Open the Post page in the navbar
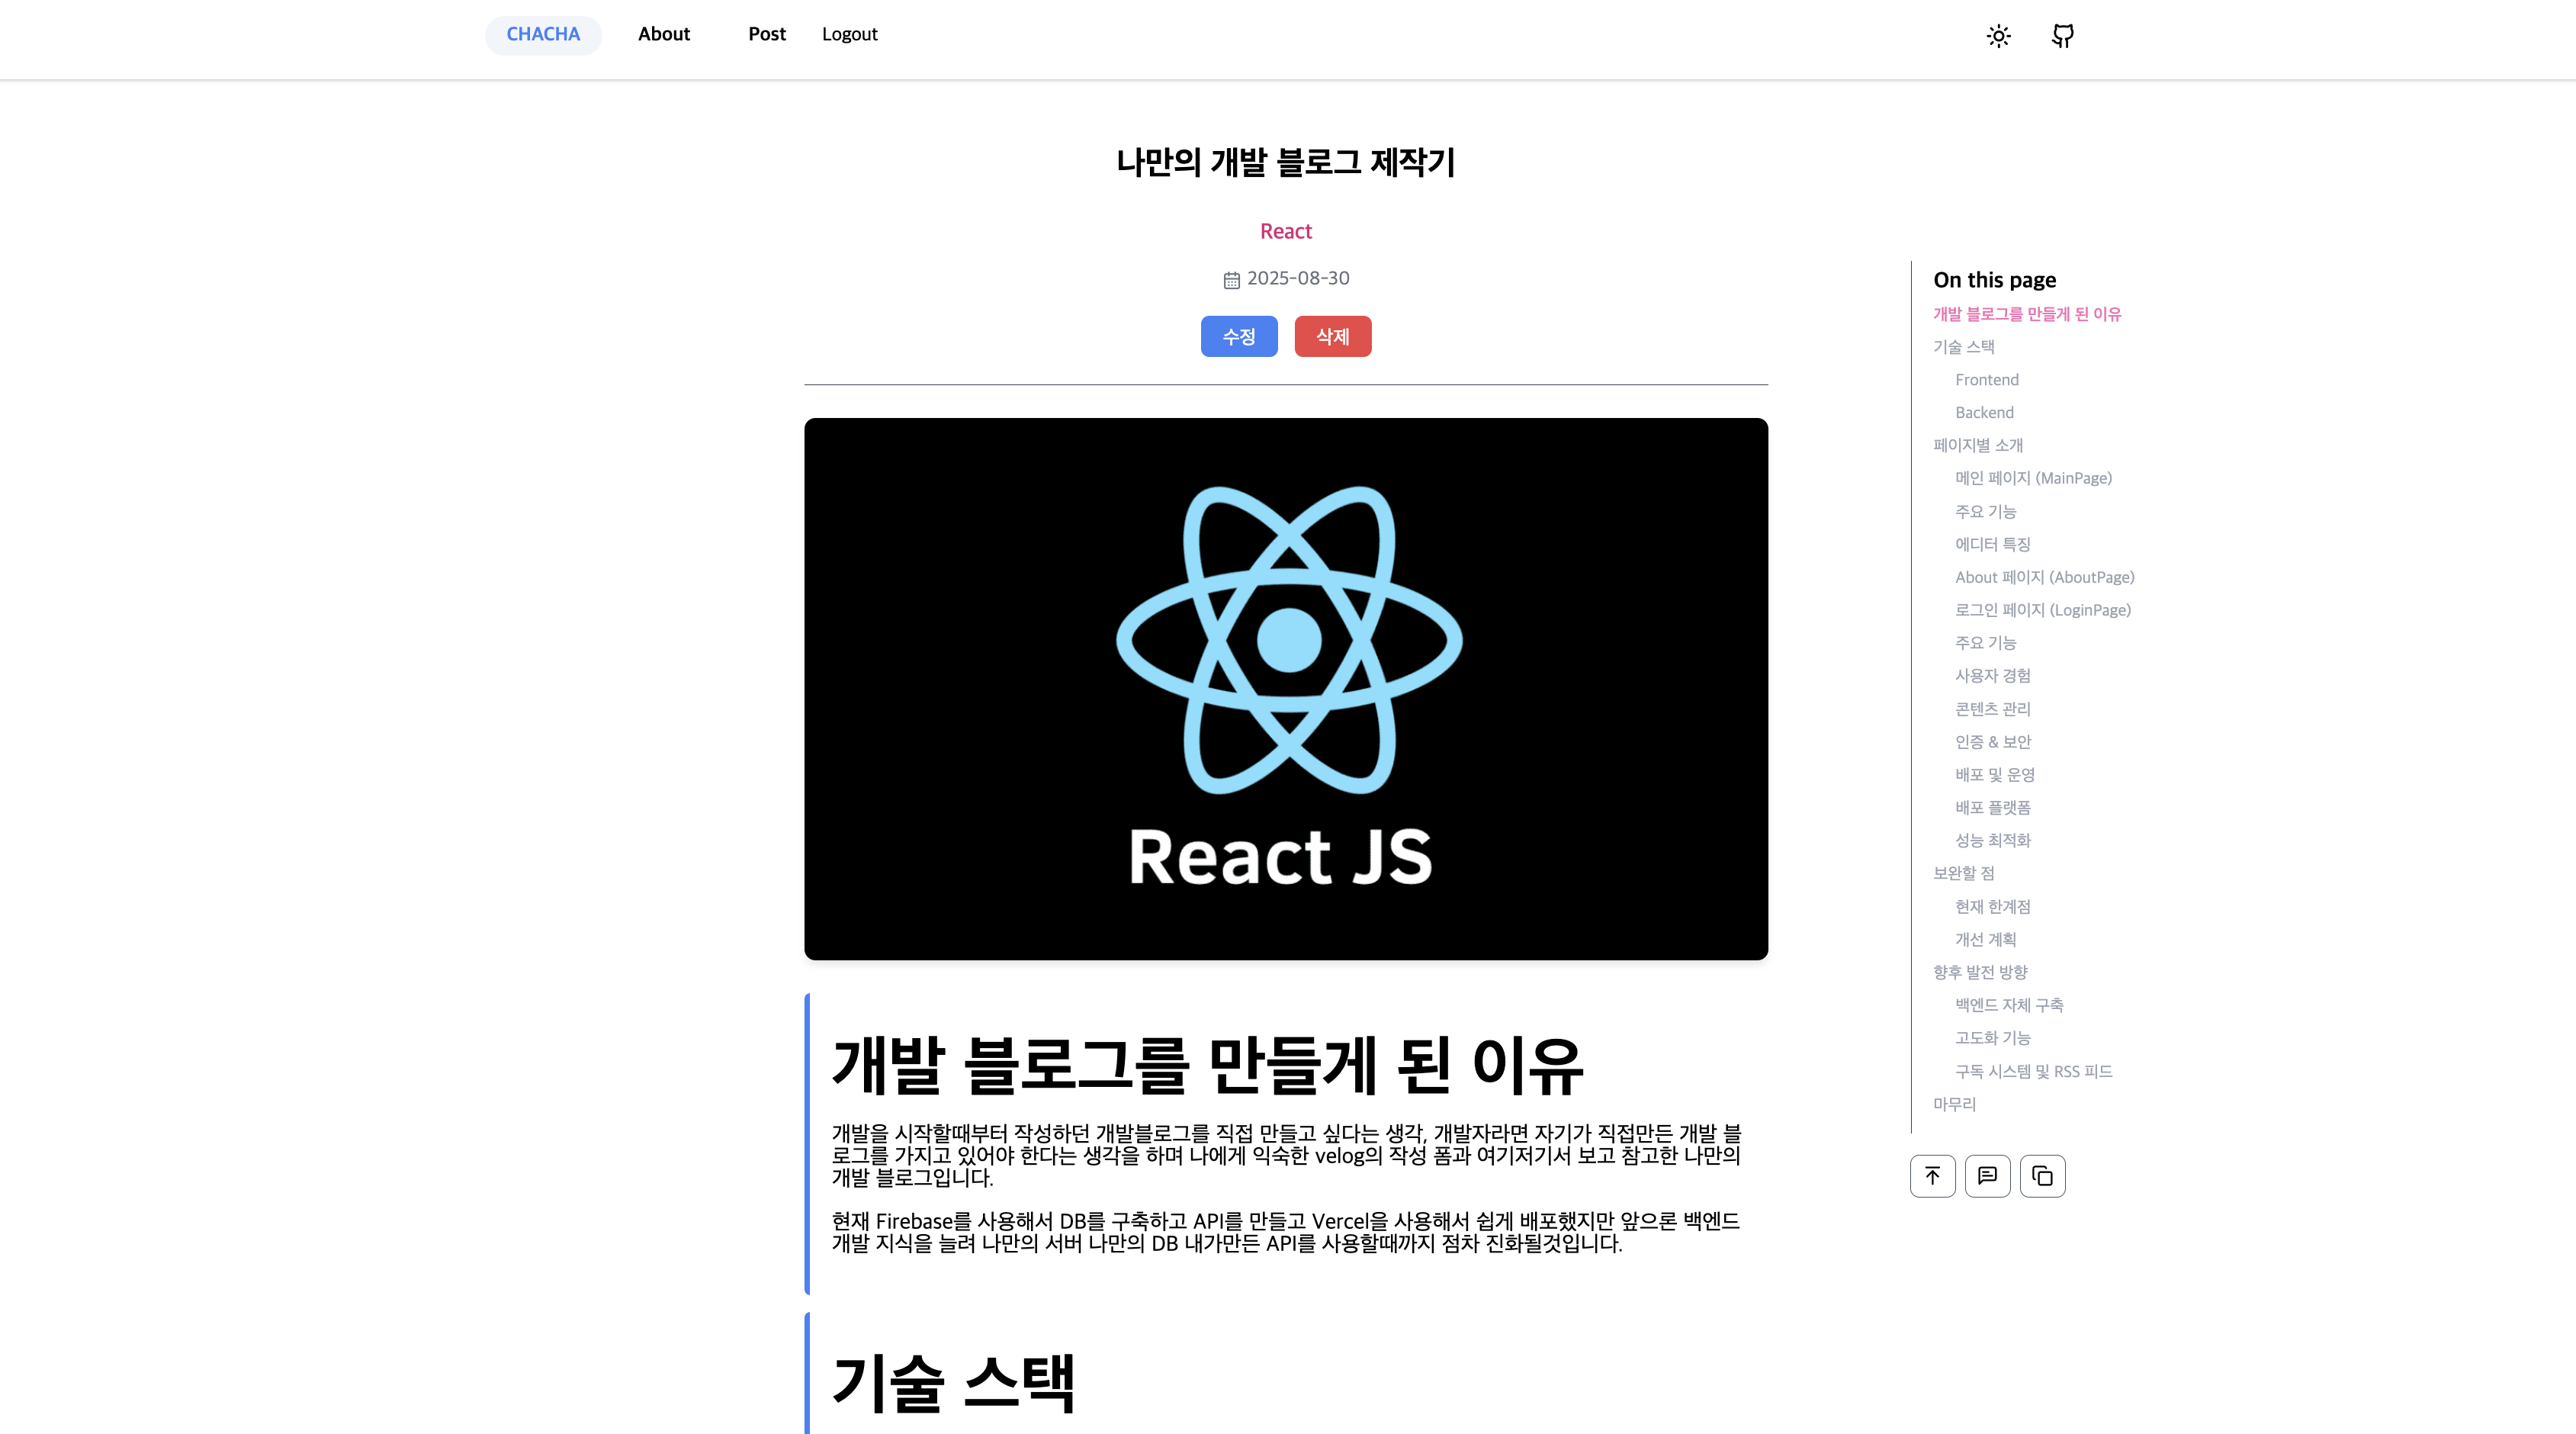This screenshot has width=2576, height=1434. [x=767, y=35]
